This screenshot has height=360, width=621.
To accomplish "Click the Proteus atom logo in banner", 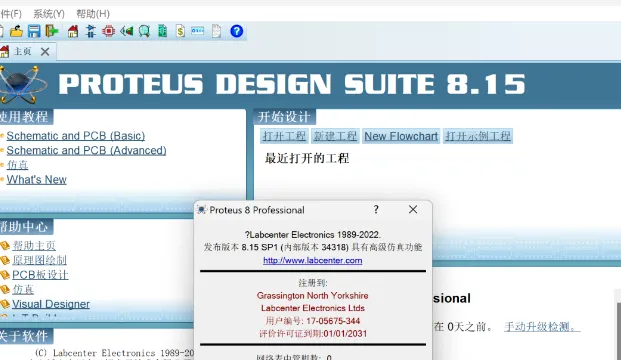I will click(x=23, y=84).
